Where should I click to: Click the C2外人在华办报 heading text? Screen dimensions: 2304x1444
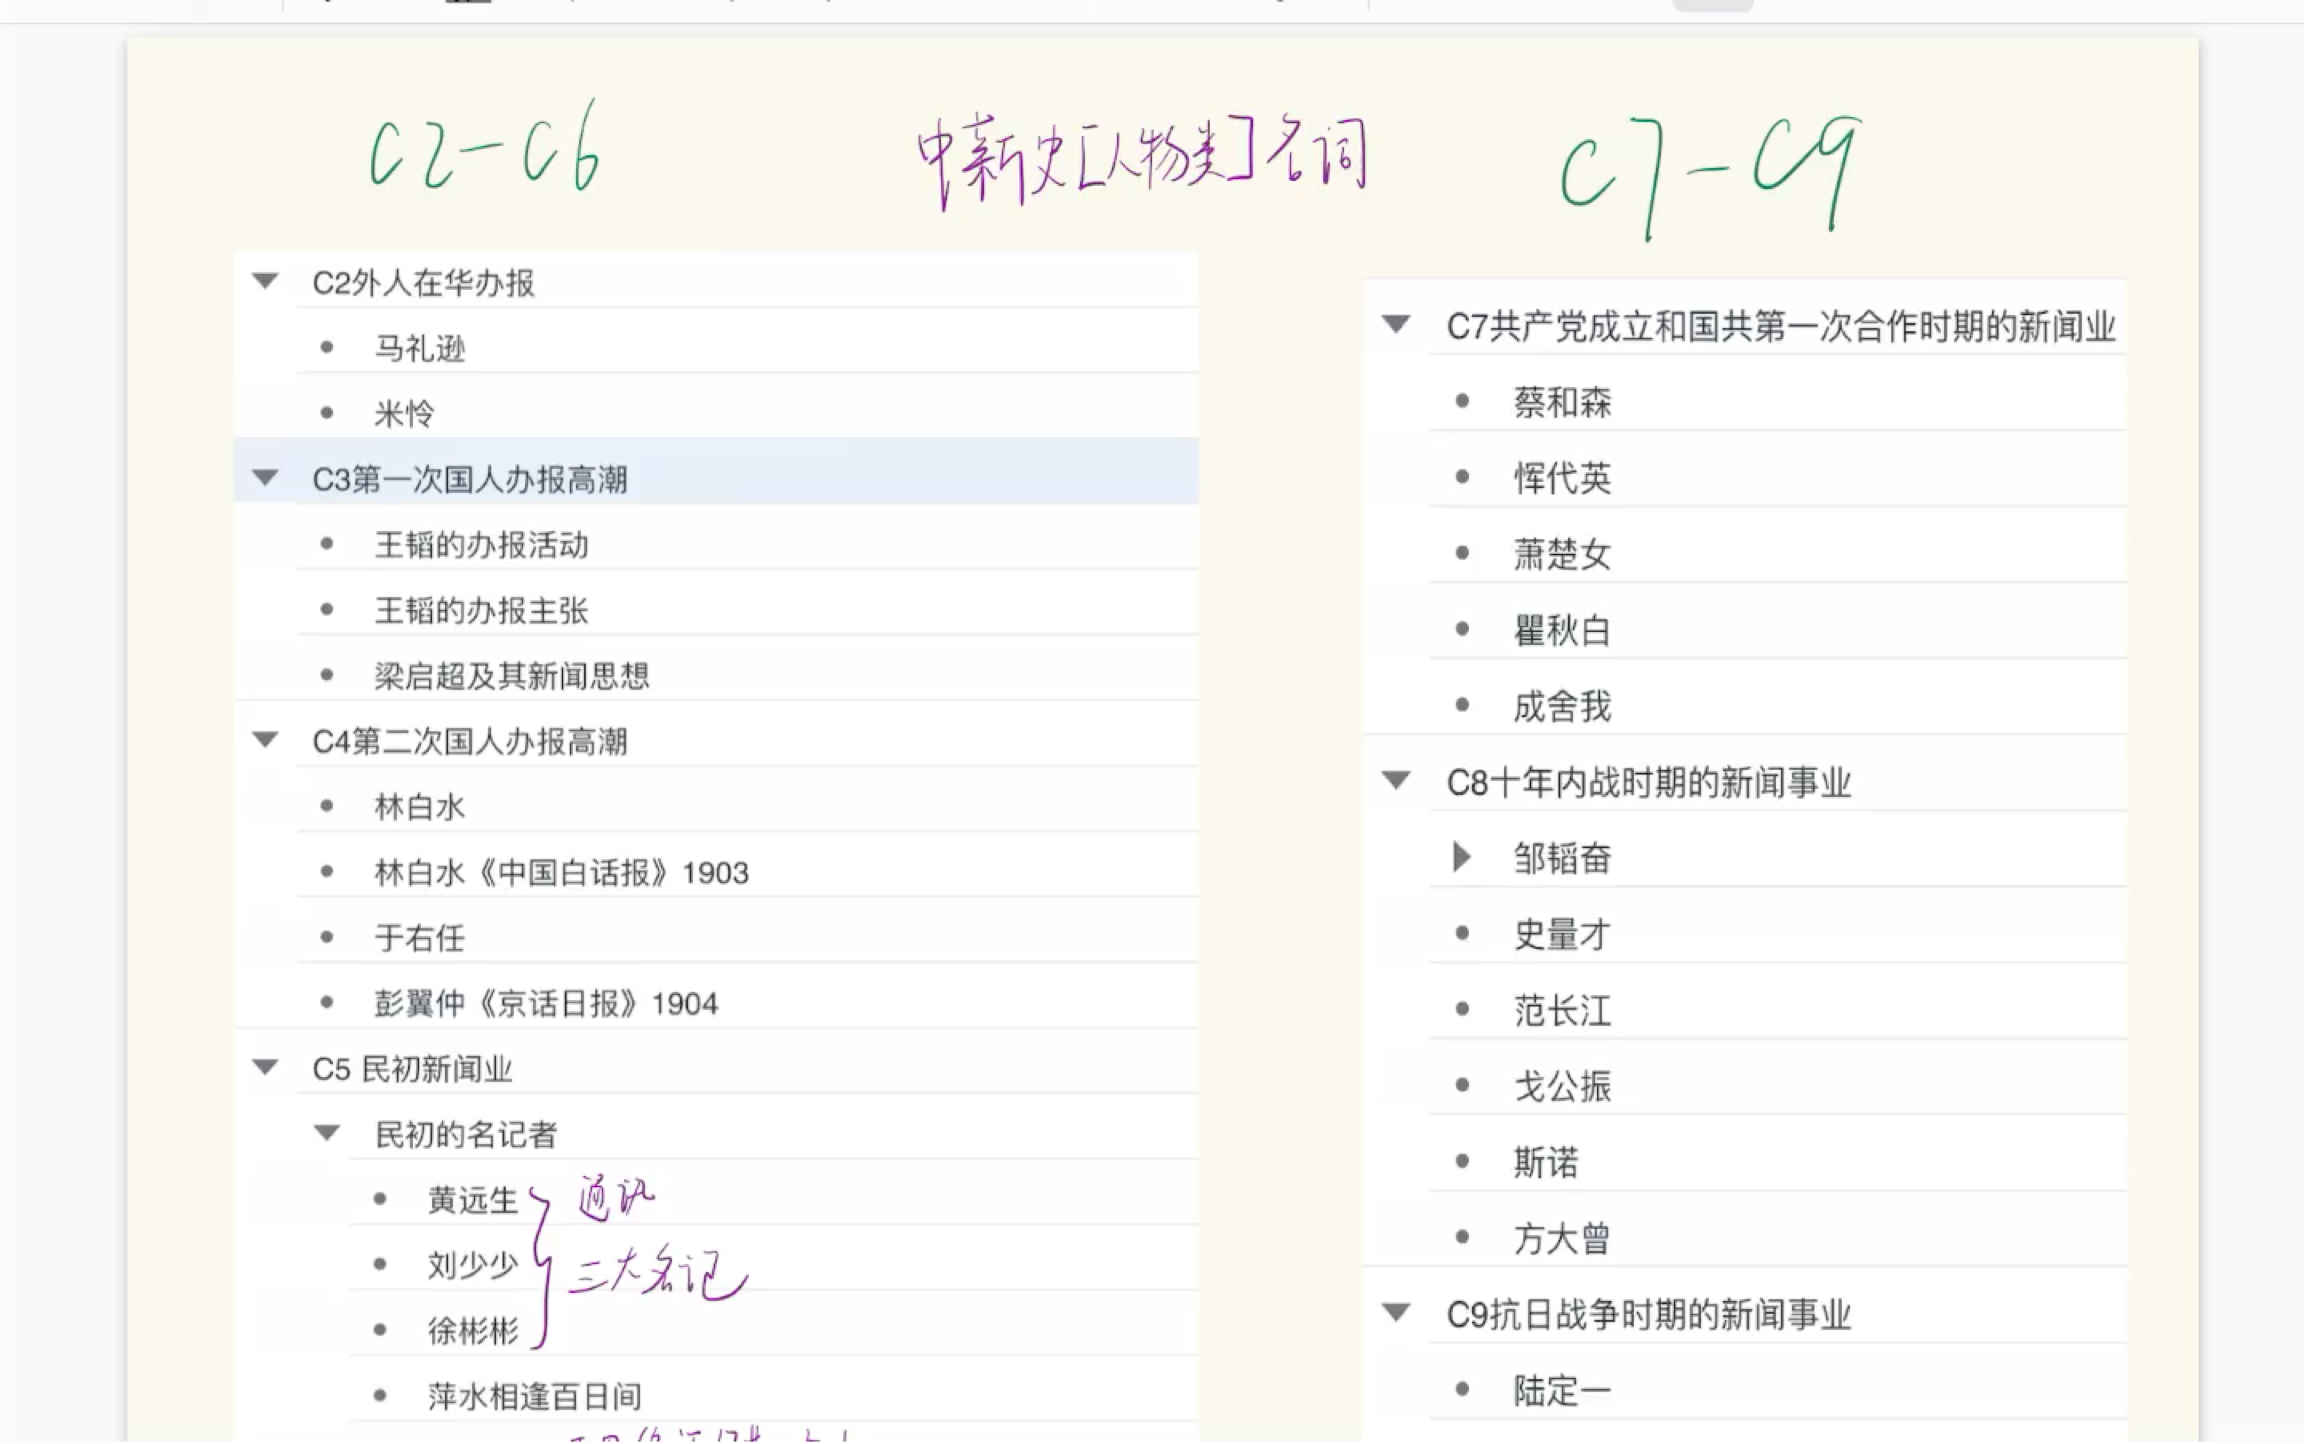(x=424, y=283)
